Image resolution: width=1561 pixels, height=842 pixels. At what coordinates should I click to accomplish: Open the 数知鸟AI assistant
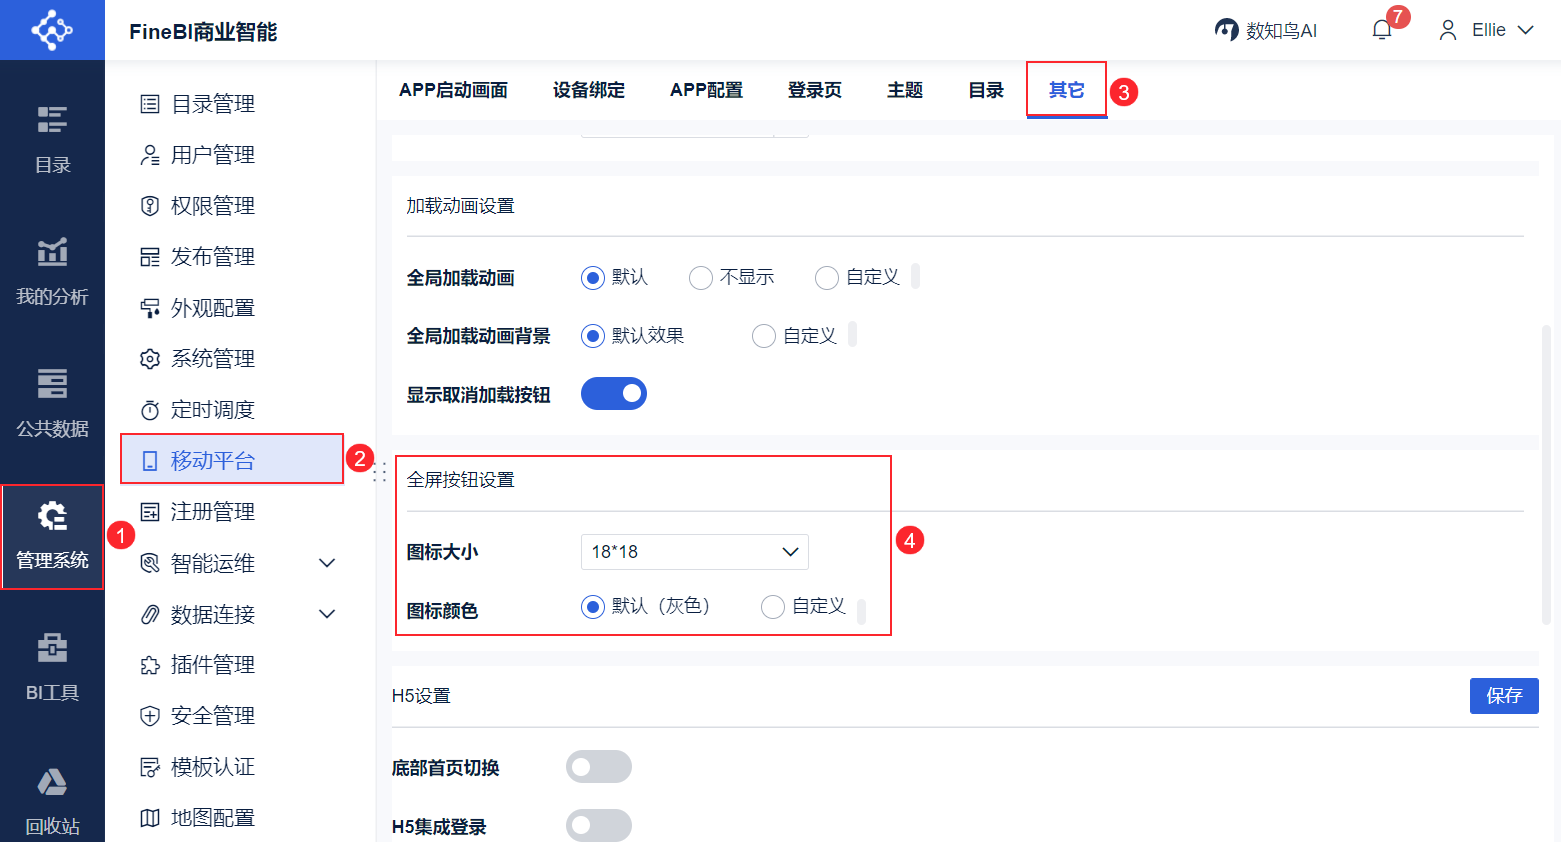pos(1266,30)
